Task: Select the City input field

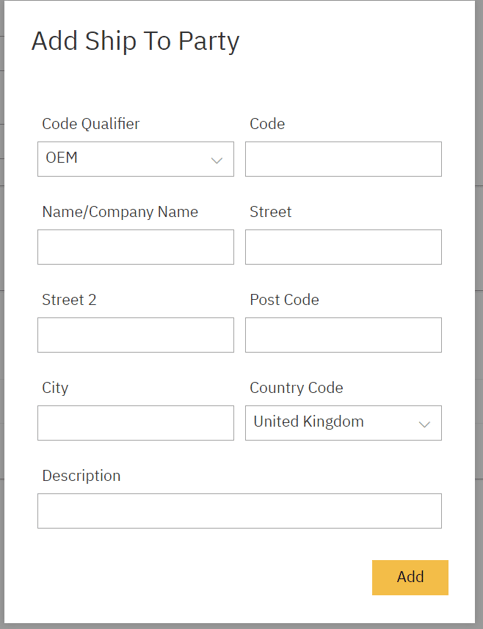Action: coord(136,423)
